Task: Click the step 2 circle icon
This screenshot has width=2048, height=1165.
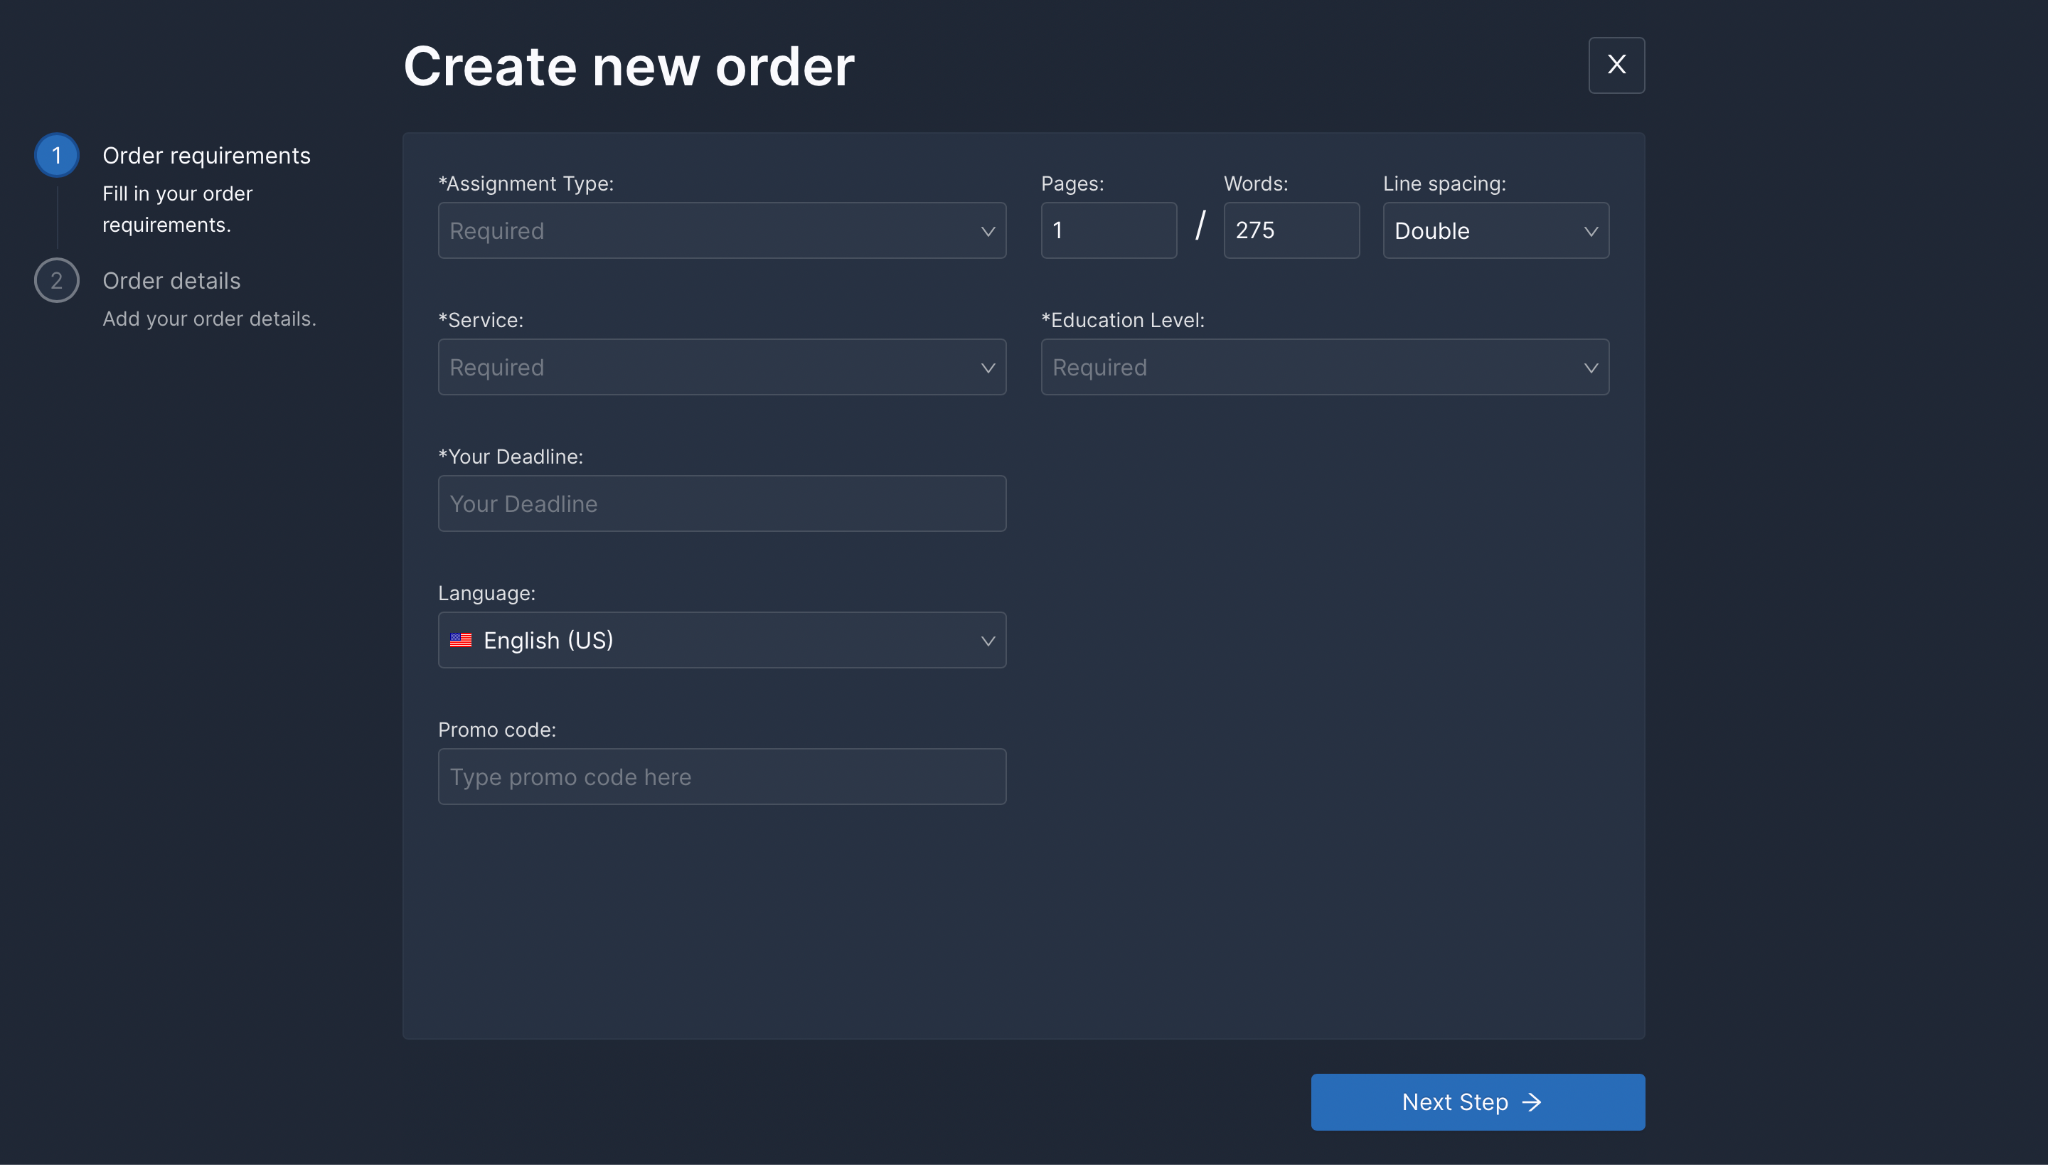Action: pos(57,281)
